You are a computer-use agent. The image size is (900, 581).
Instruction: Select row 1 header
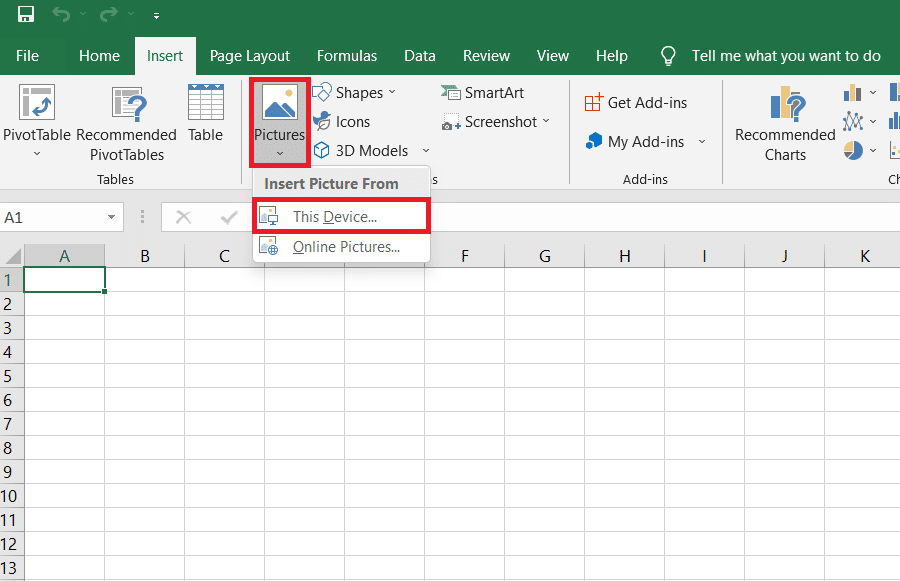11,280
